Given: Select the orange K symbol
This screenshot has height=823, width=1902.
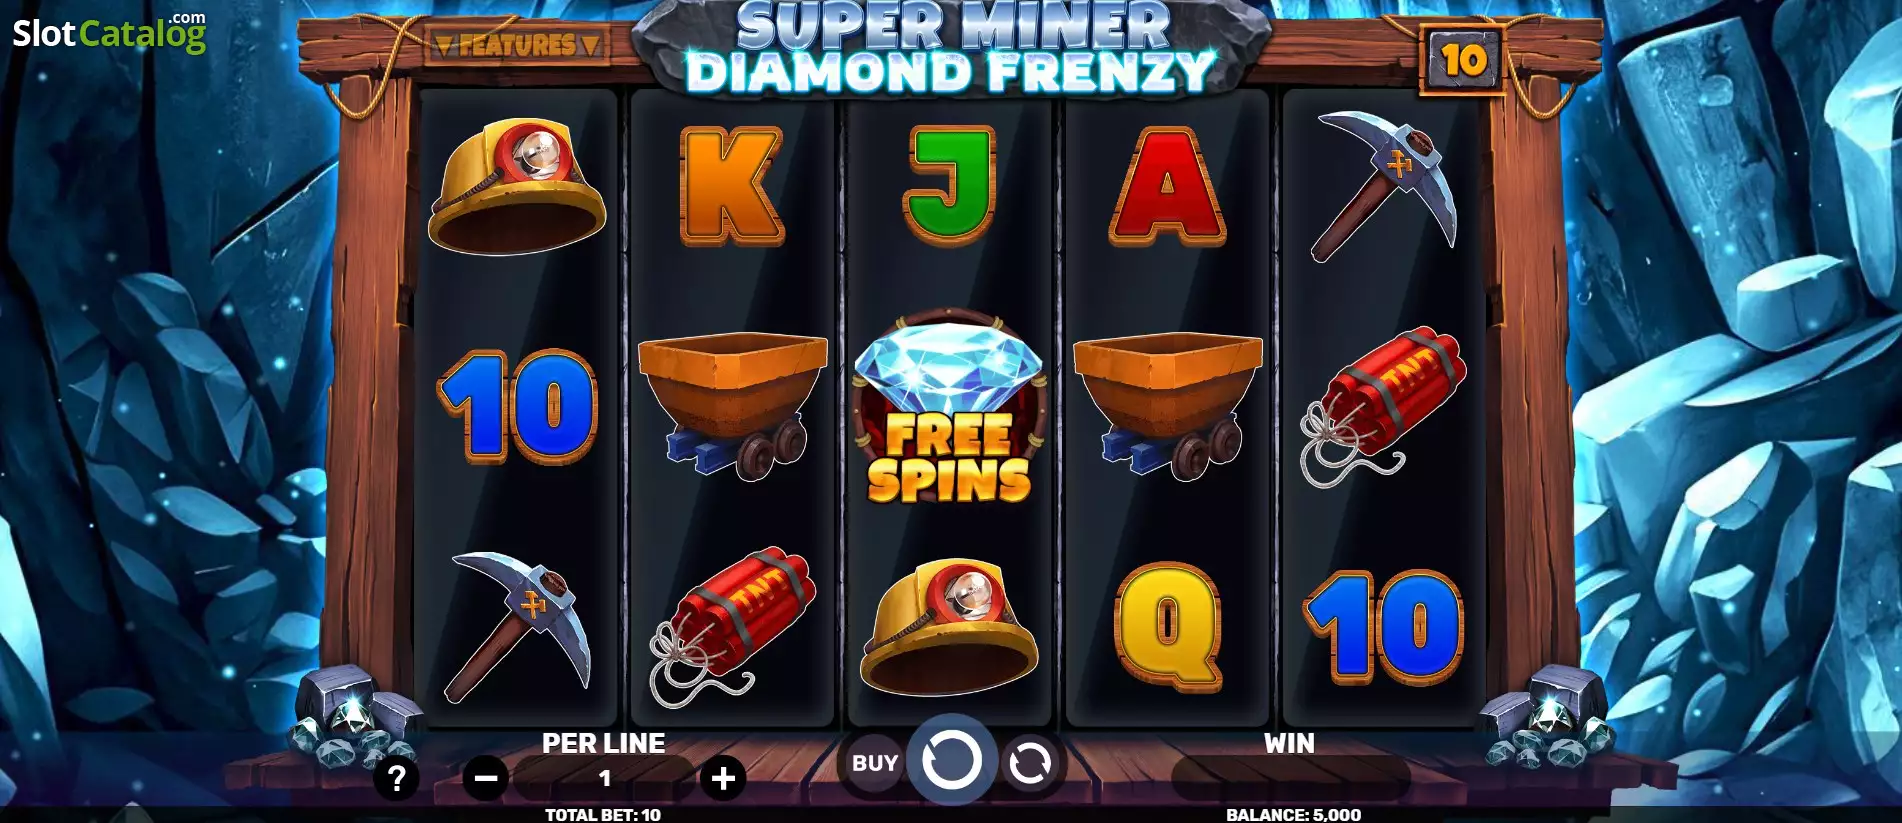Looking at the screenshot, I should pyautogui.click(x=731, y=187).
